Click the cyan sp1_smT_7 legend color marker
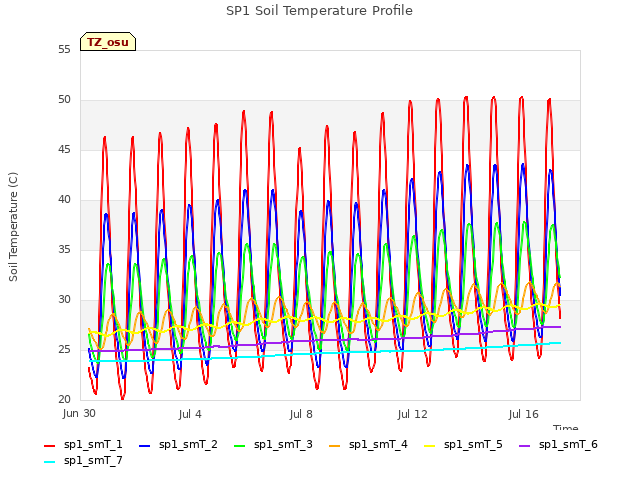 49,462
